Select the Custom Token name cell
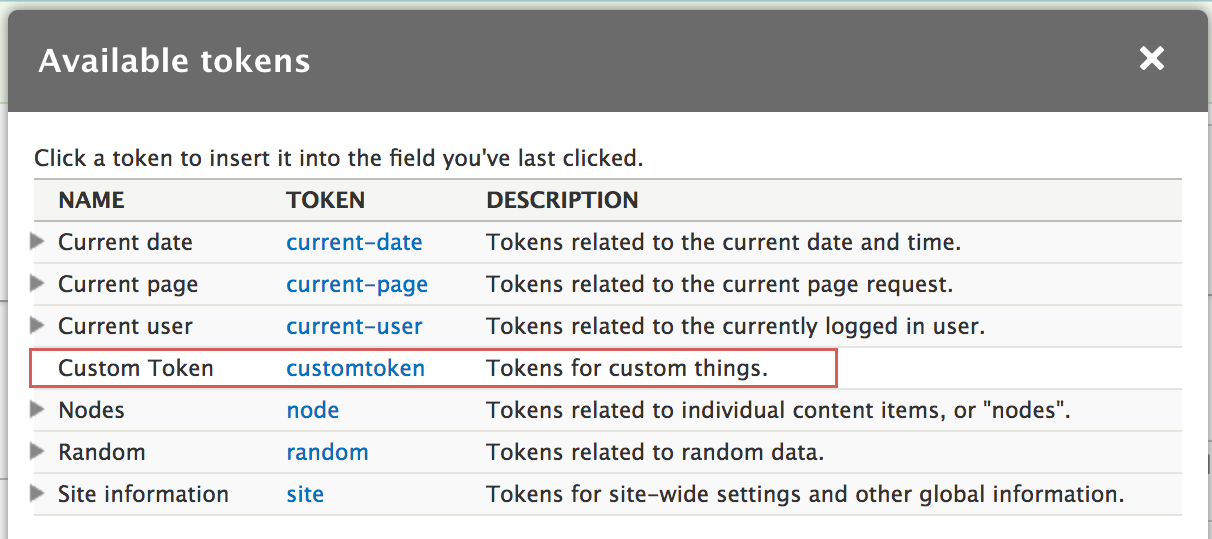This screenshot has height=539, width=1212. tap(136, 368)
